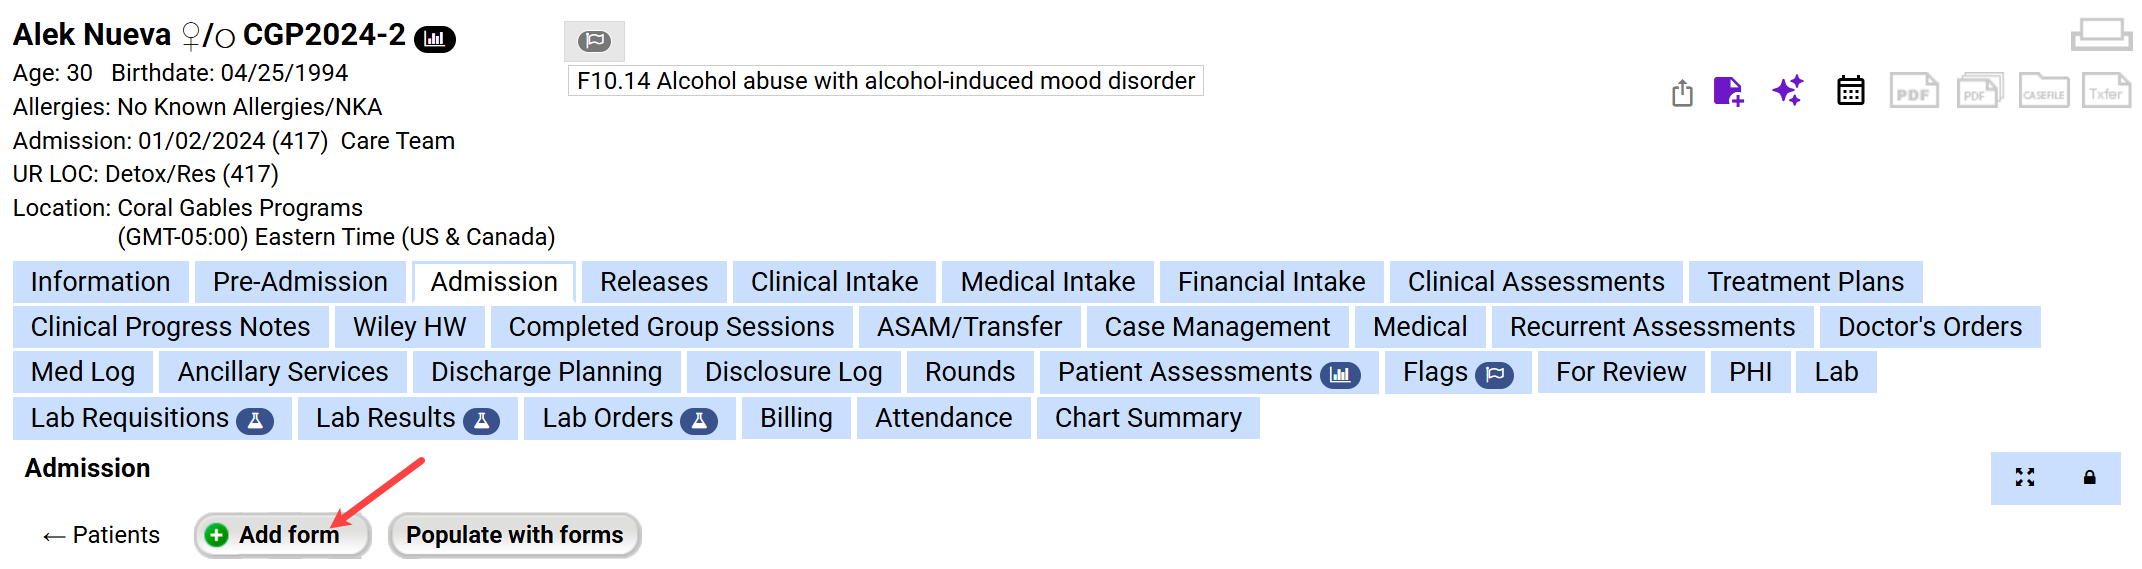Click the multiple PDFs export icon
The height and width of the screenshot is (569, 2142).
click(x=1979, y=91)
